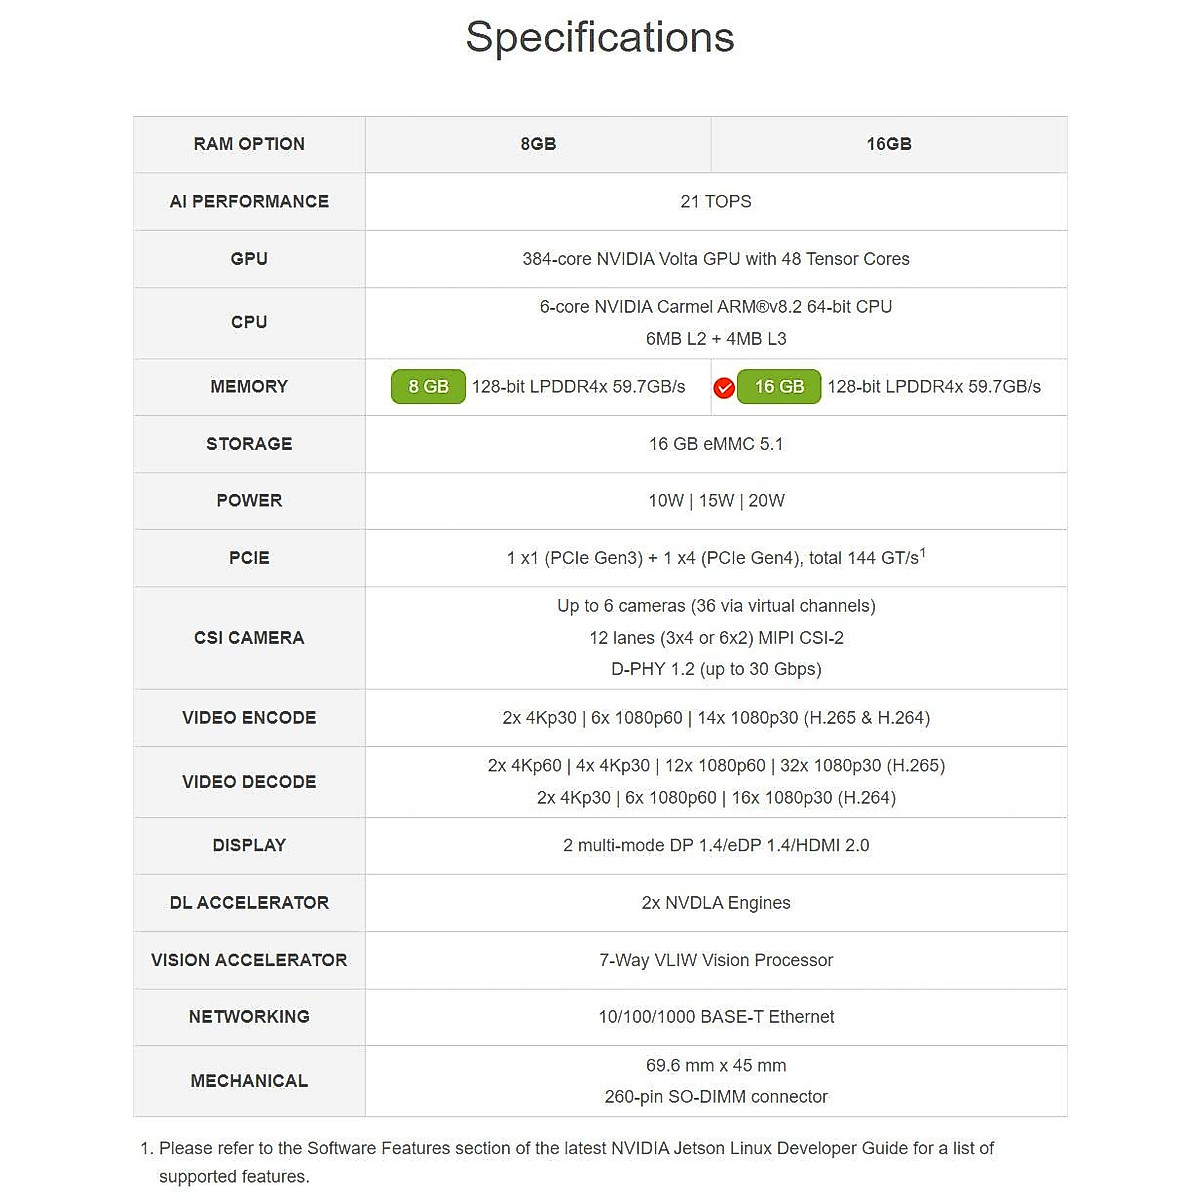1200x1200 pixels.
Task: Click the Software Features footnote text
Action: (x=576, y=1149)
